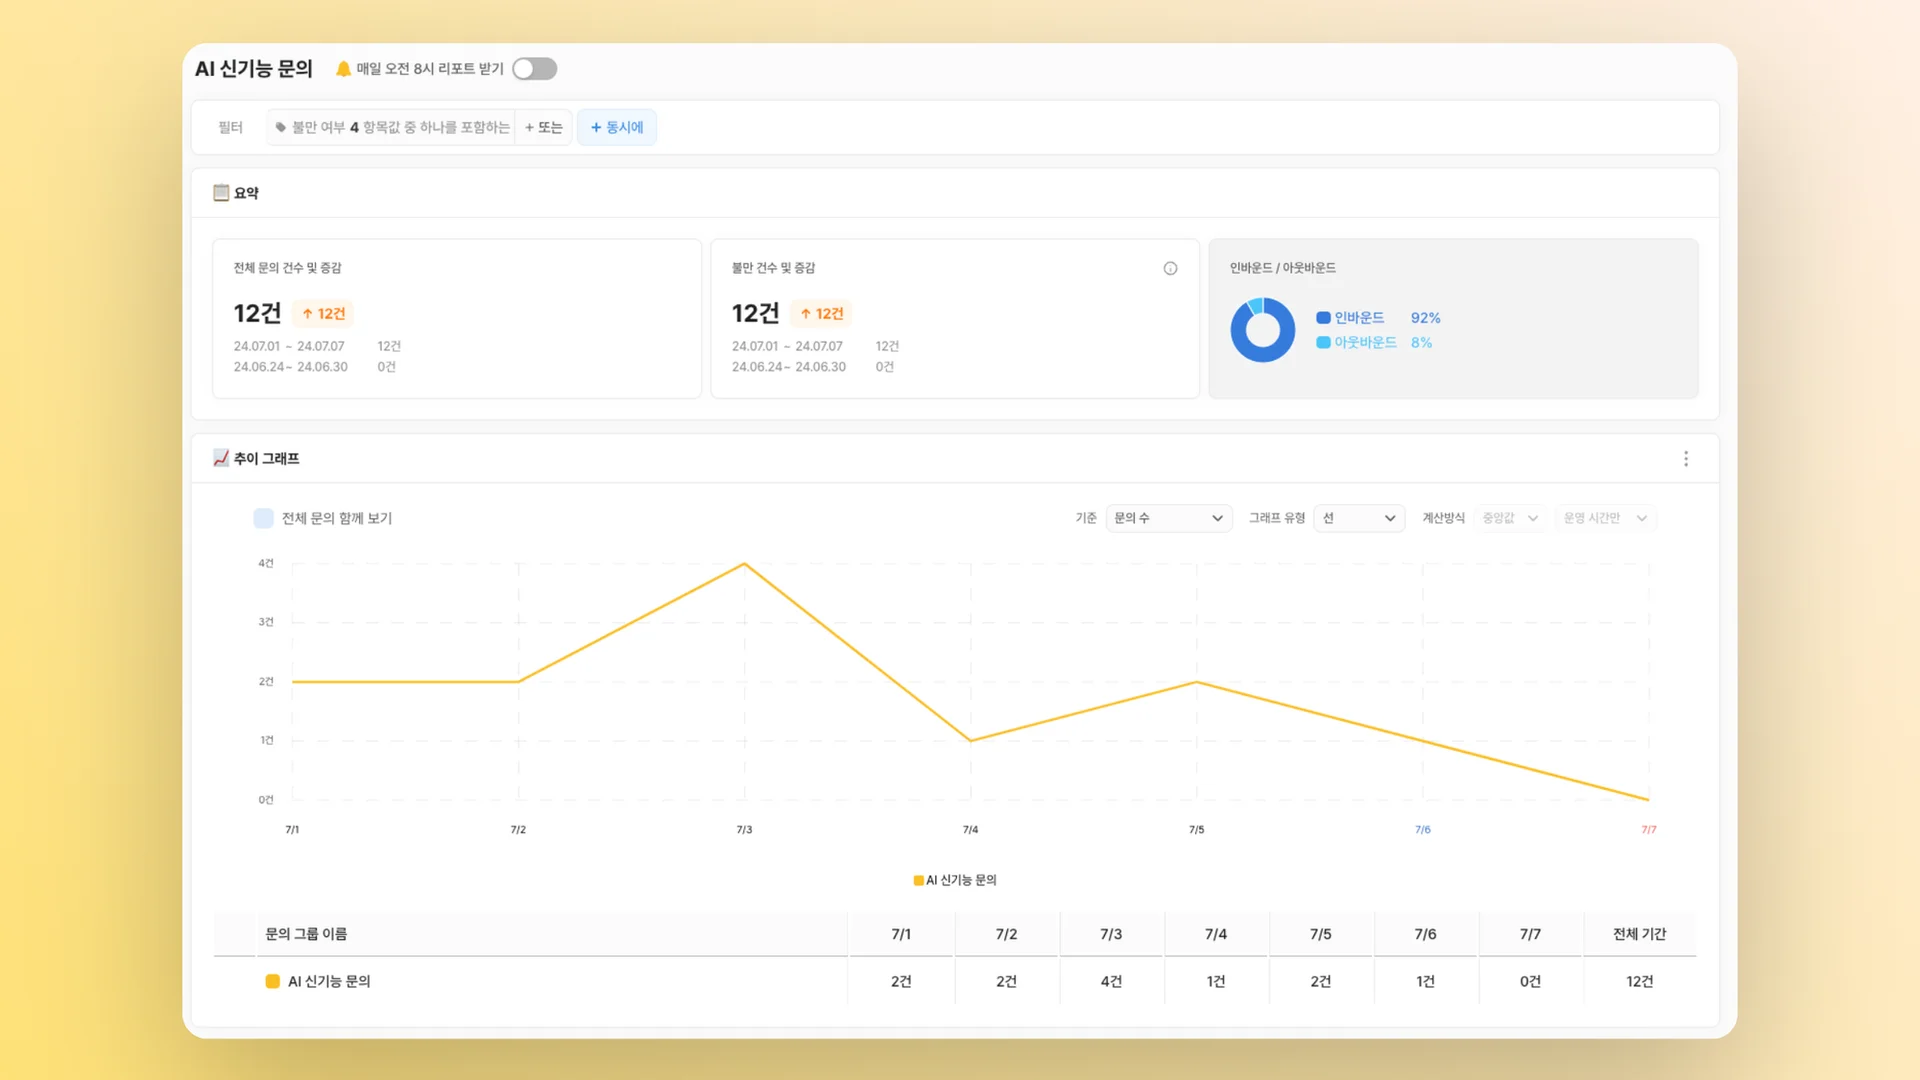
Task: Click 인바운드 blue legend swatch
Action: 1323,318
